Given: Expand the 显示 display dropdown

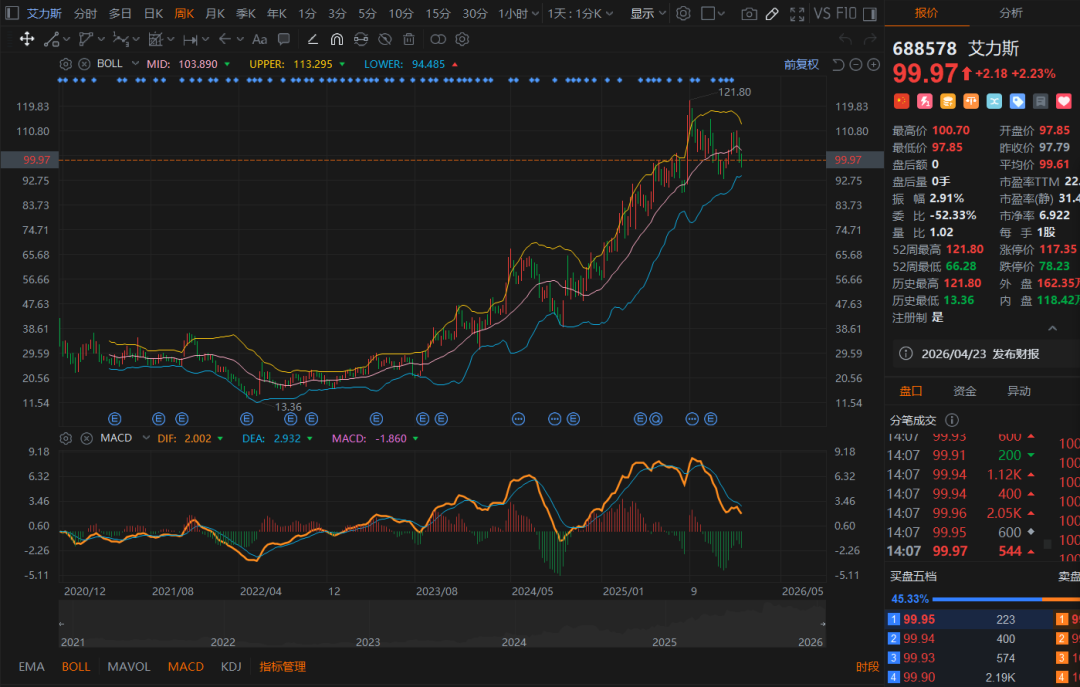Looking at the screenshot, I should [647, 14].
